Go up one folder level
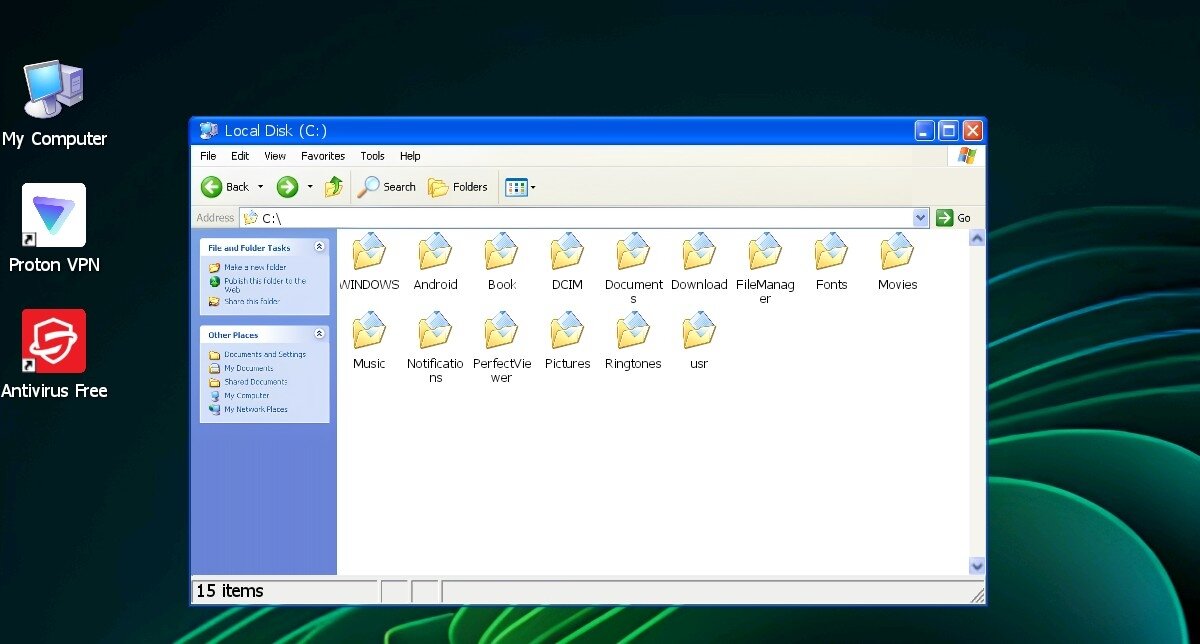Image resolution: width=1200 pixels, height=644 pixels. pyautogui.click(x=334, y=187)
